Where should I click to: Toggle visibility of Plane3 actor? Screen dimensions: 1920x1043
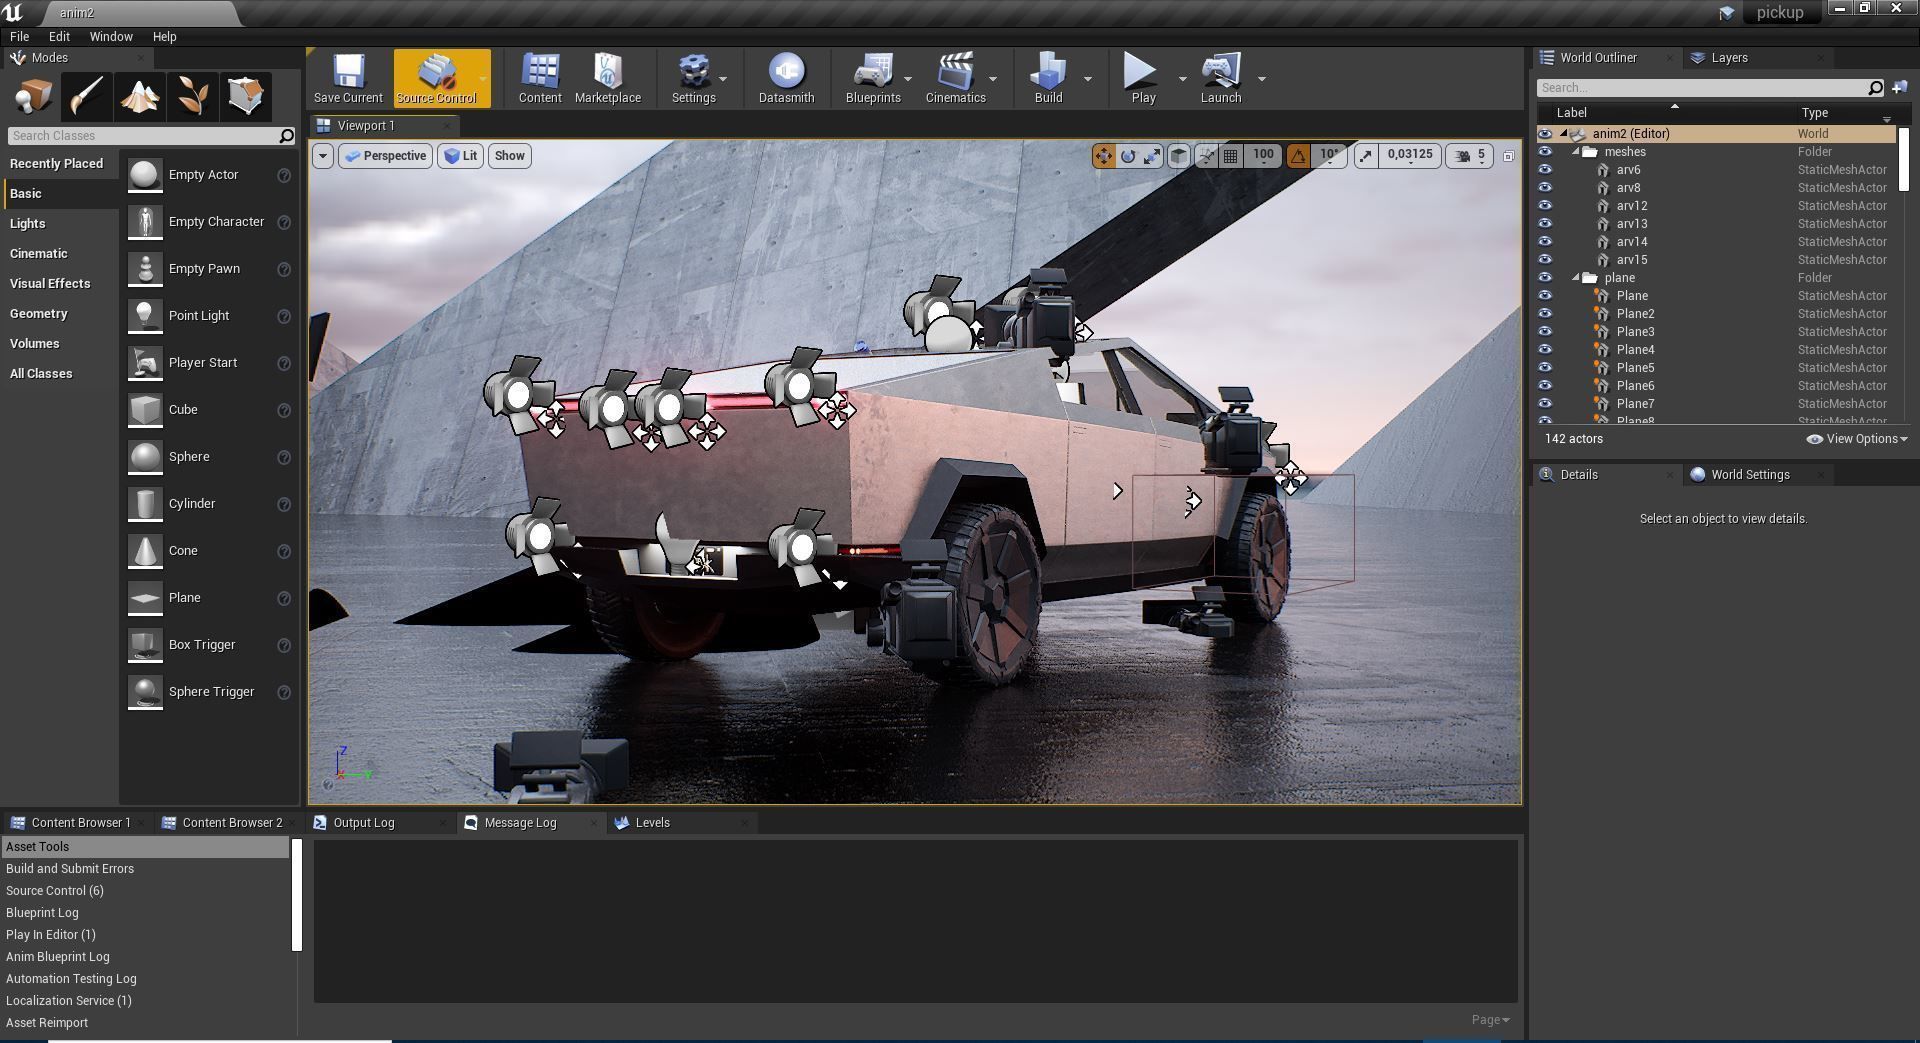pyautogui.click(x=1545, y=332)
